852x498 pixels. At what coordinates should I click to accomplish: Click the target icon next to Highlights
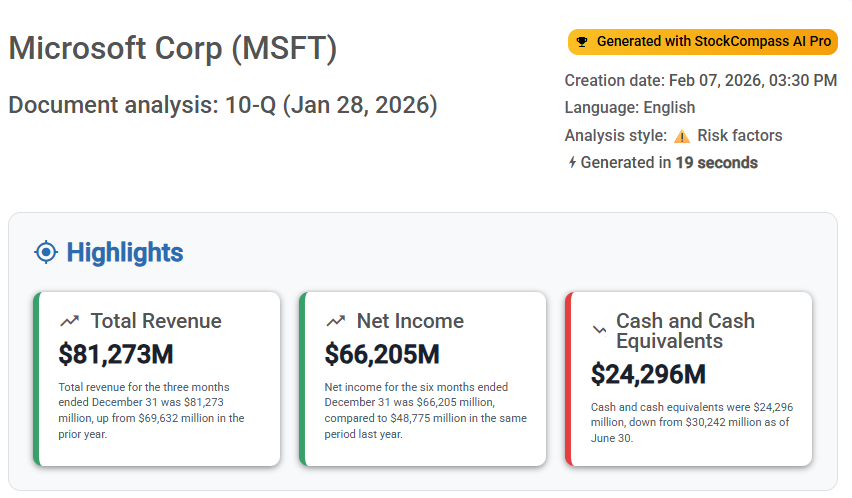tap(46, 252)
